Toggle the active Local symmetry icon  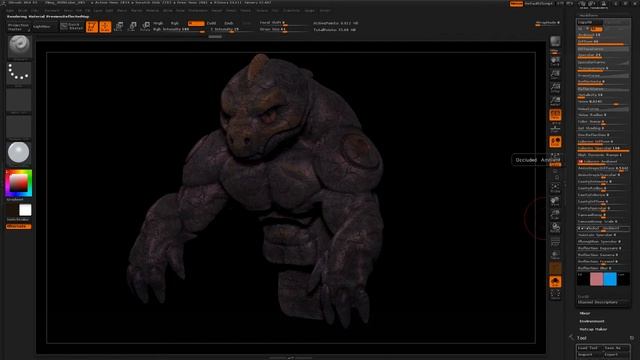pos(555,142)
